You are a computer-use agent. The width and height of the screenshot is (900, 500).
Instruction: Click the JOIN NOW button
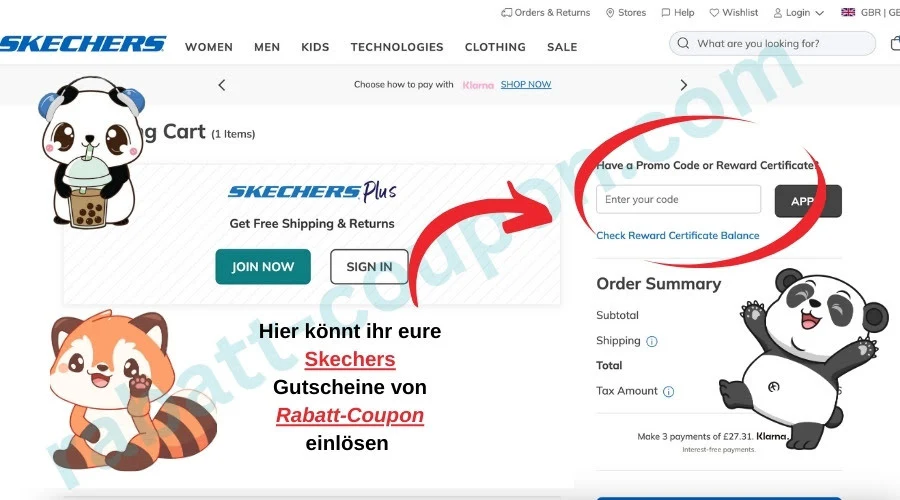coord(263,266)
